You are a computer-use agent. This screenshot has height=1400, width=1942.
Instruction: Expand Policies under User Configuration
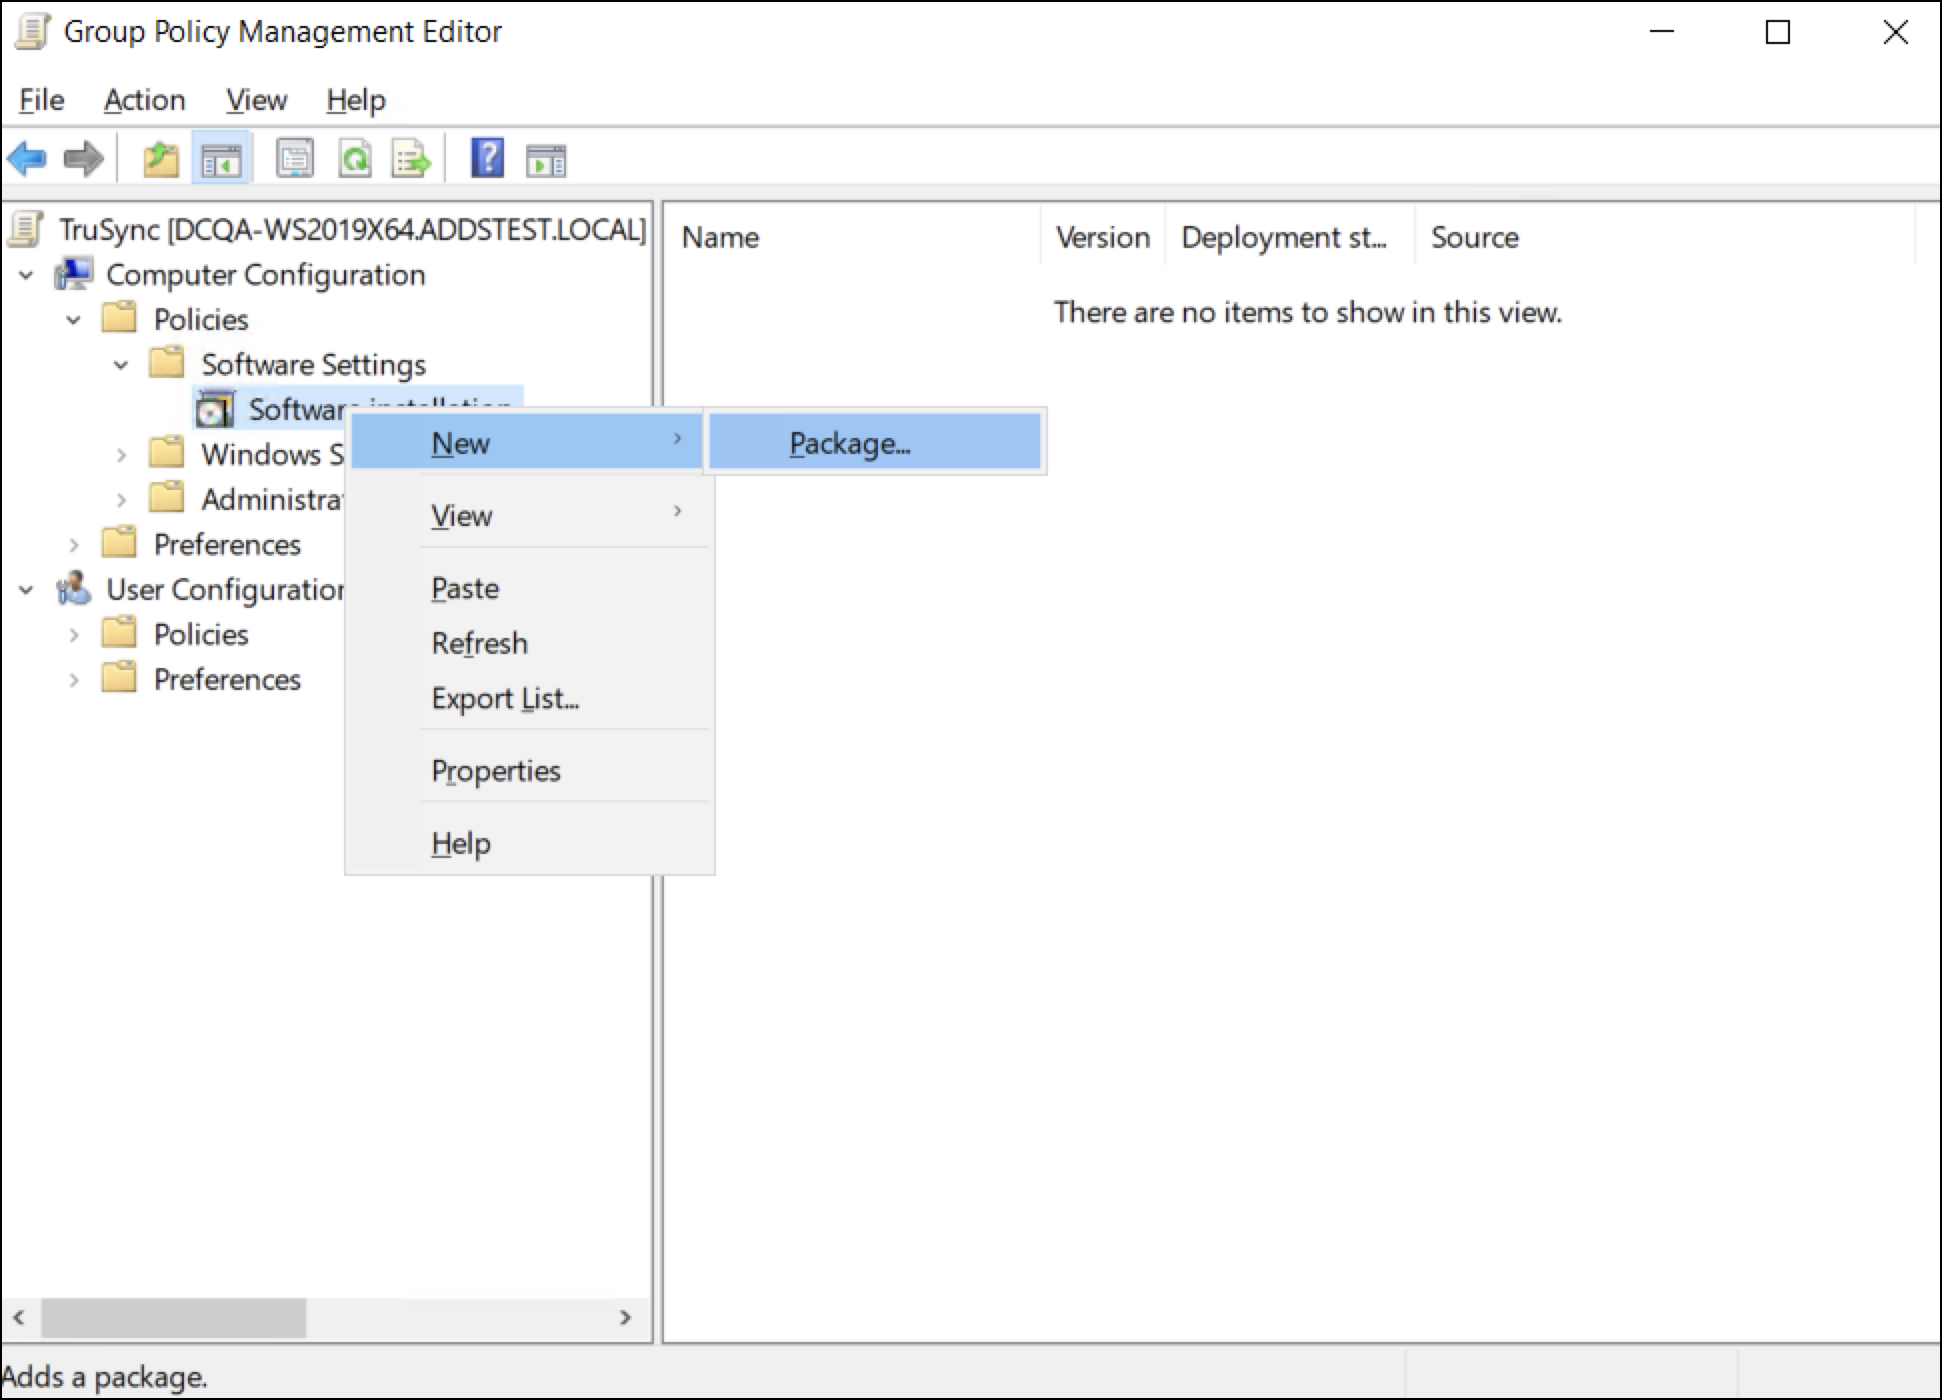click(74, 635)
